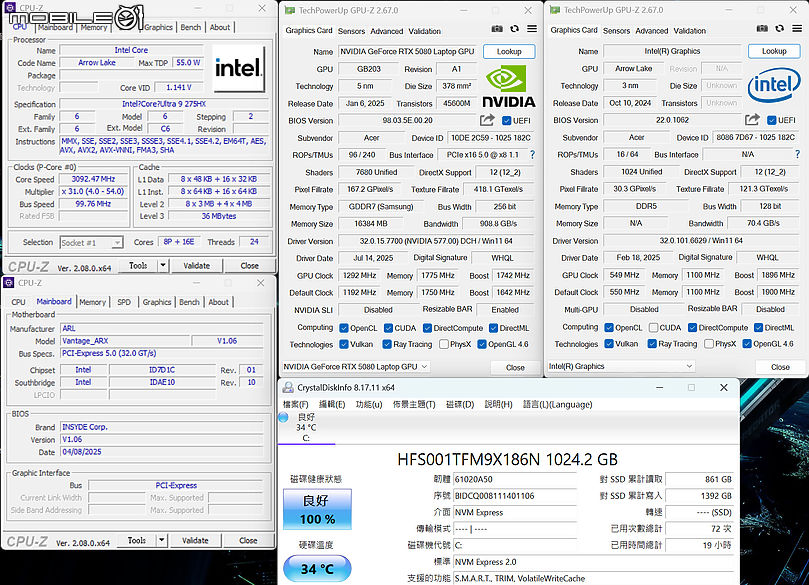
Task: Switch to Advanced tab in Intel GPU-Z
Action: point(652,30)
